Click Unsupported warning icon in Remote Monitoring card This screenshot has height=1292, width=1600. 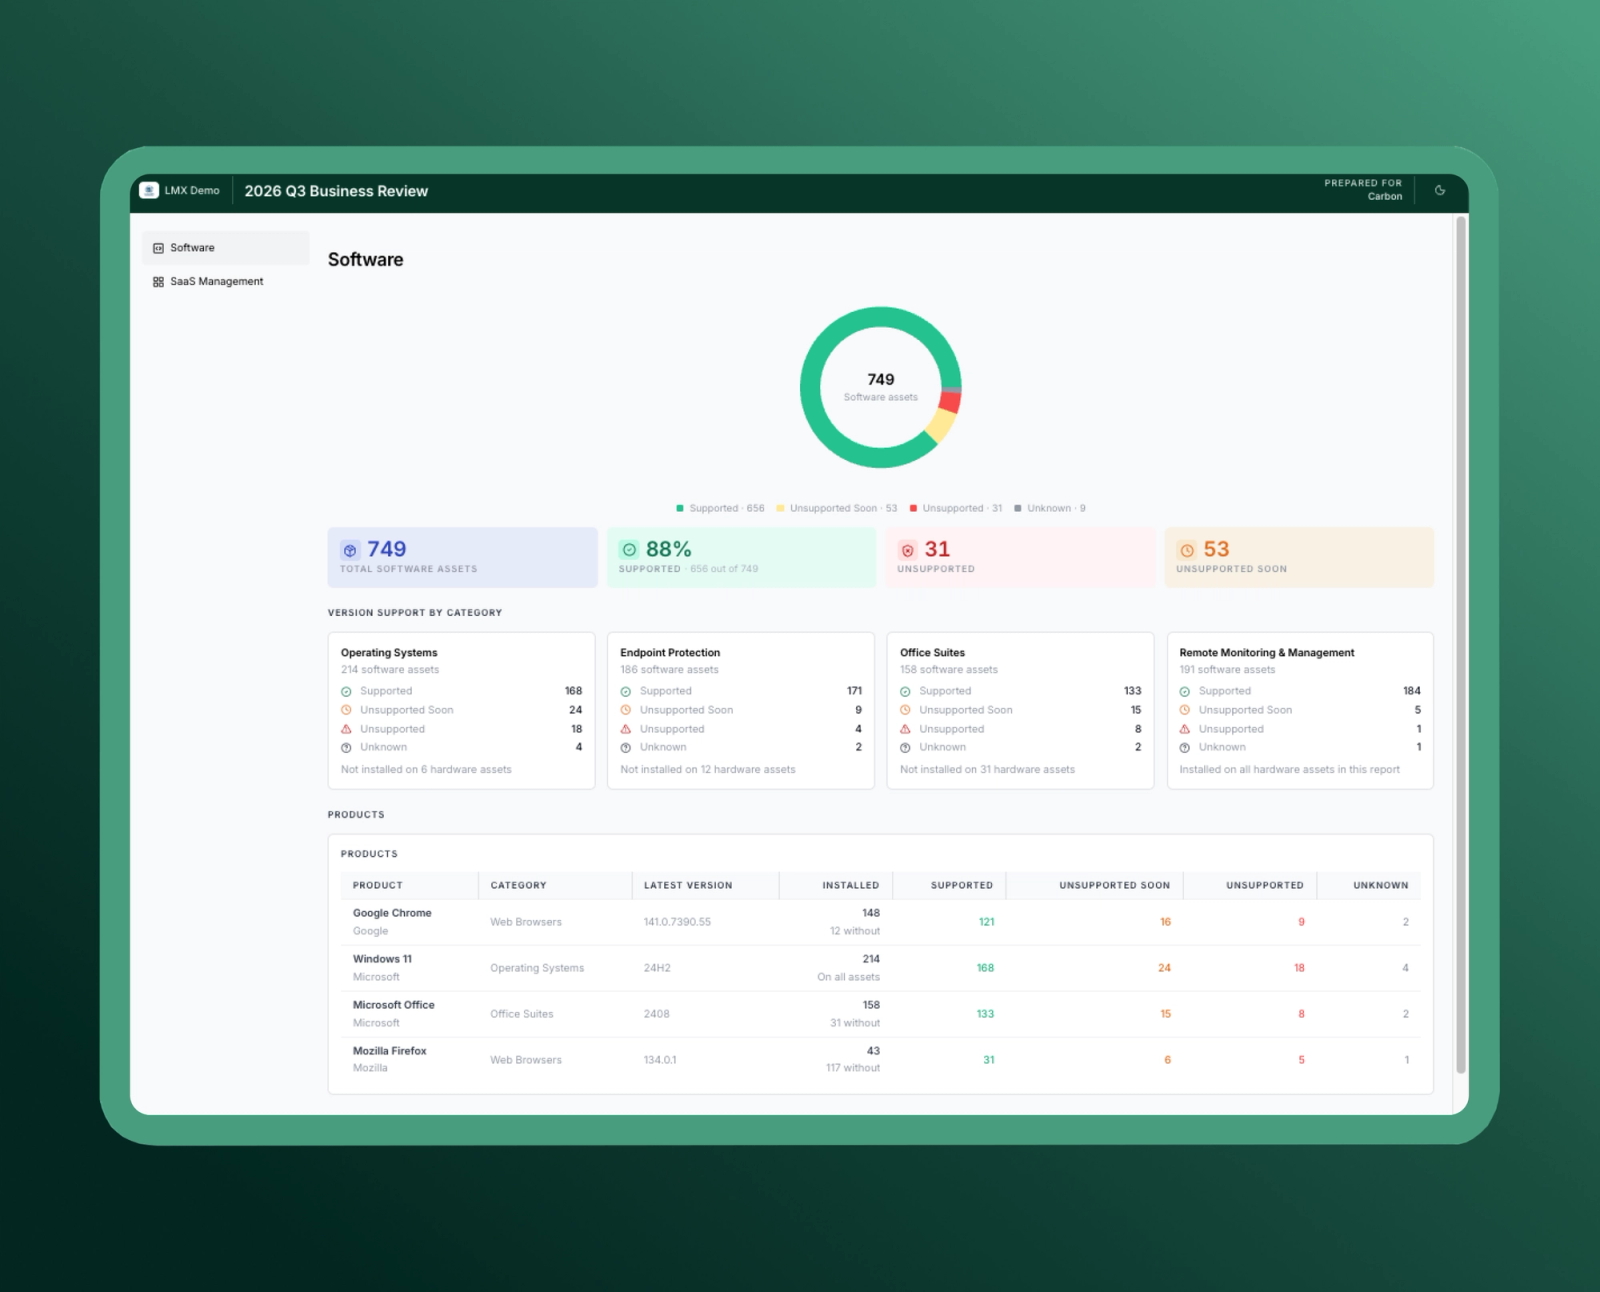1185,729
